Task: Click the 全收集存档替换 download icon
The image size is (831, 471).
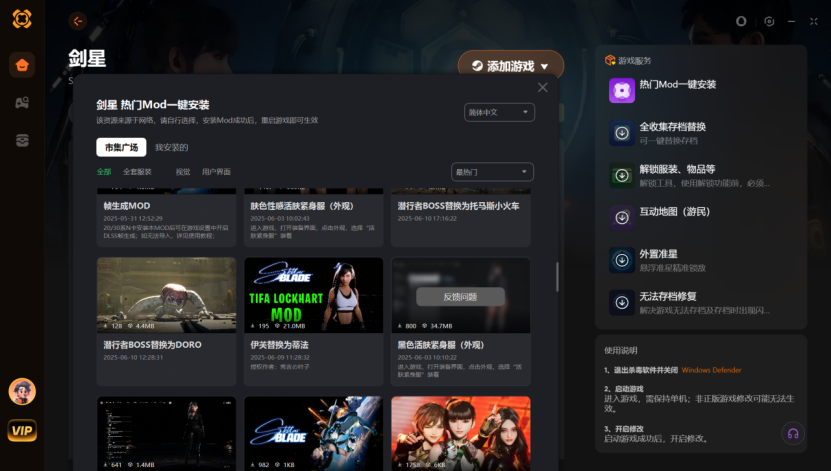Action: [622, 133]
